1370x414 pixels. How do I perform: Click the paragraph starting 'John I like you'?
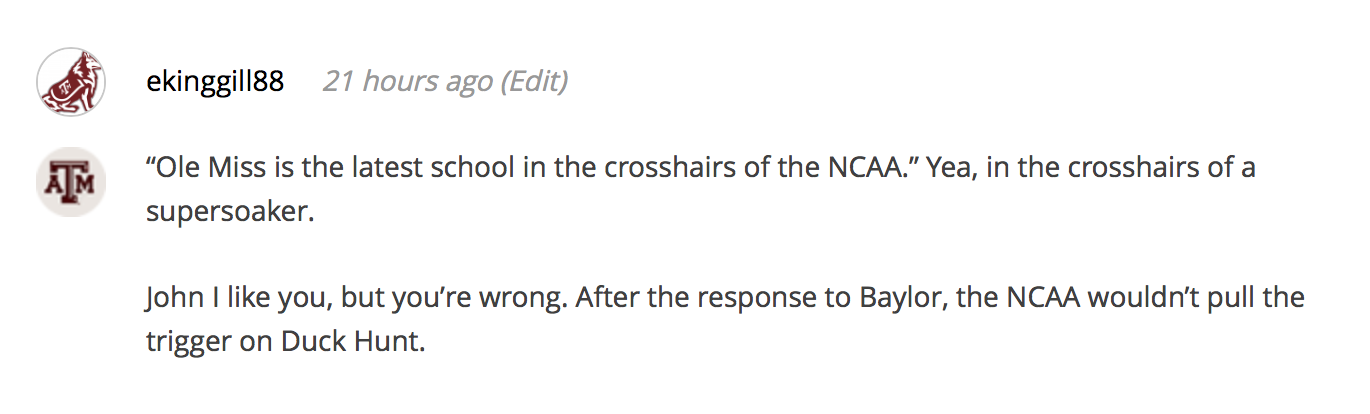click(x=725, y=319)
